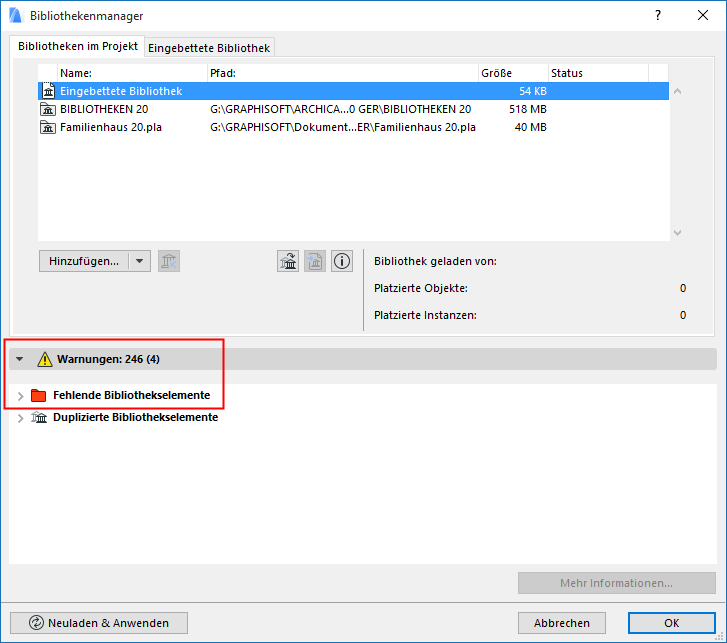Select the BIBLIOTHEKEN 20 row

click(x=353, y=109)
